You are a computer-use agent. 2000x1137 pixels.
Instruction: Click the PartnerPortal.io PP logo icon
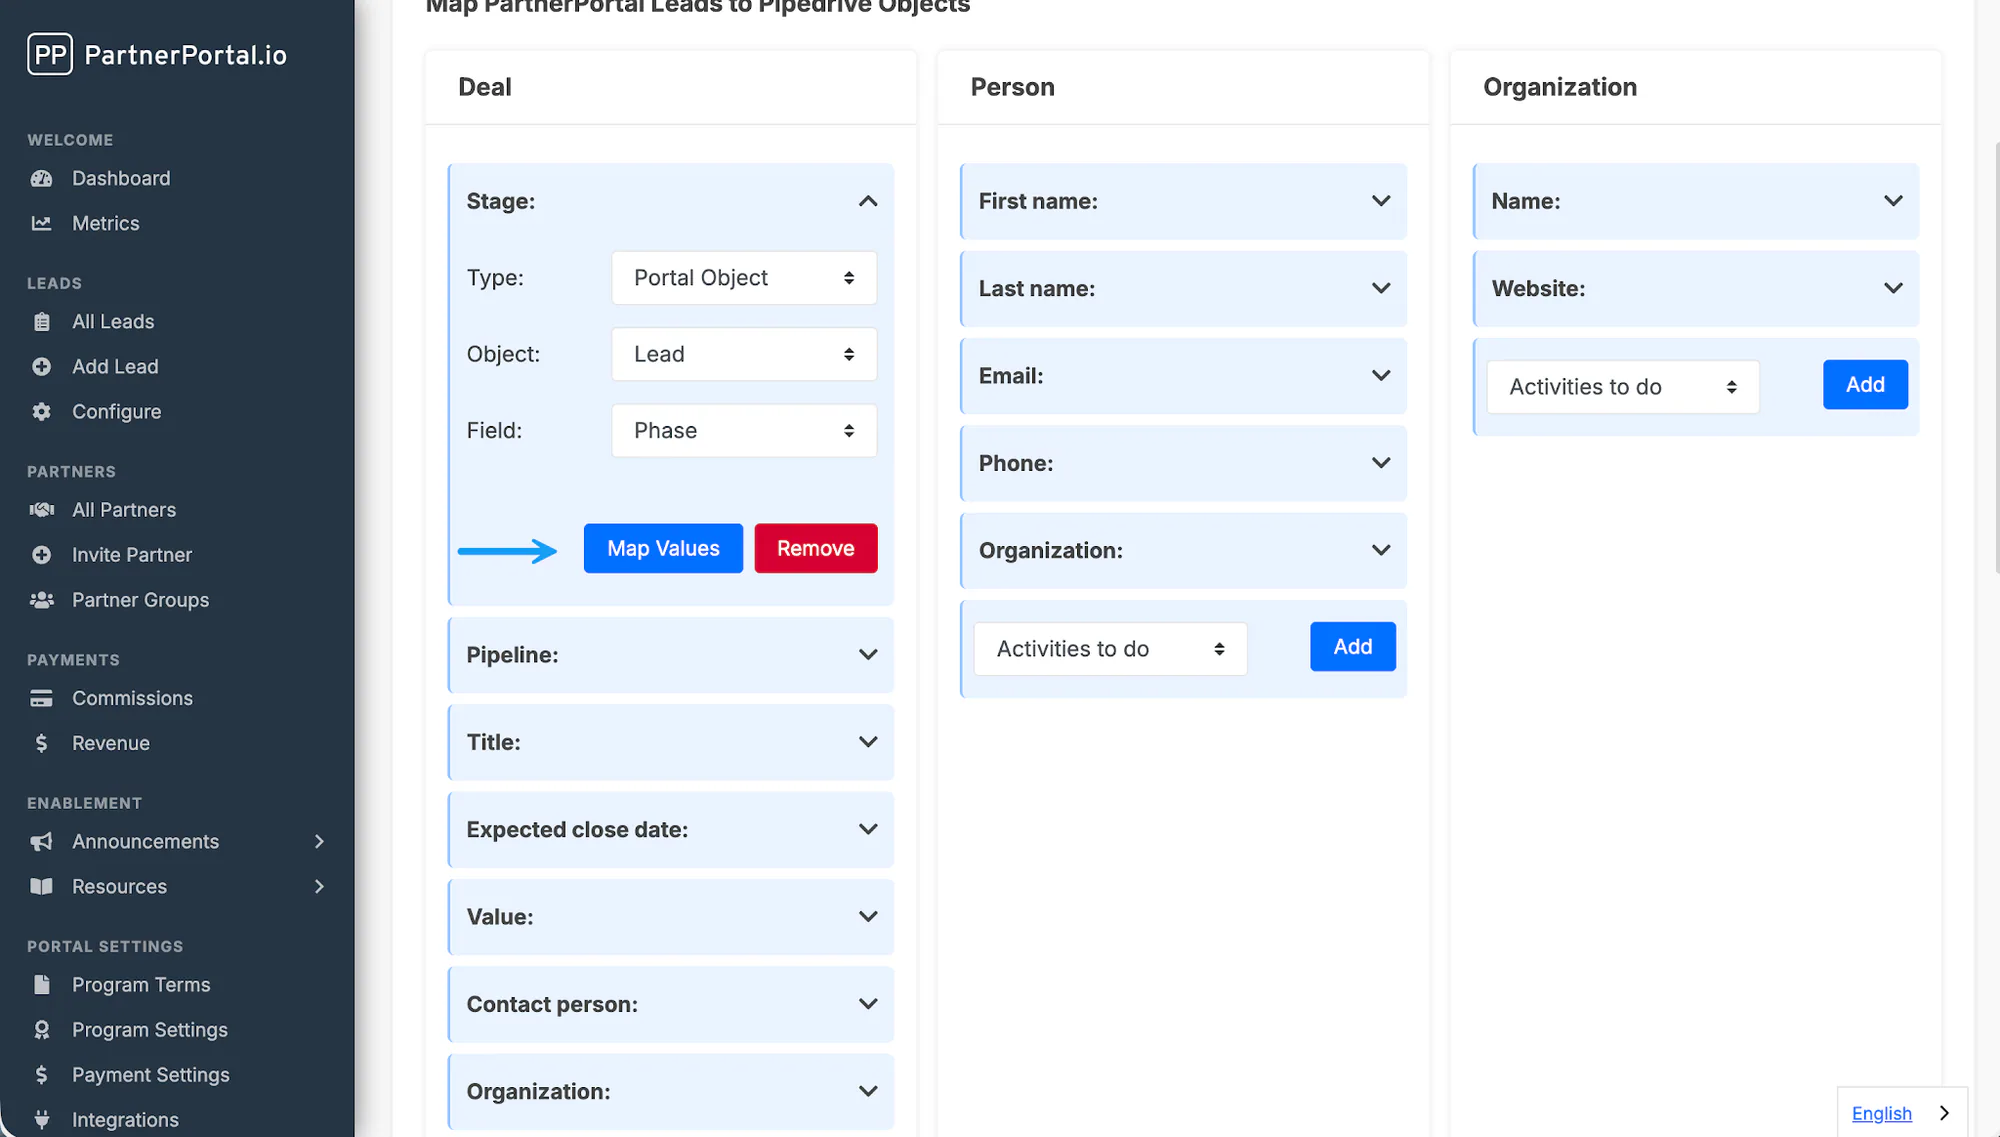click(x=50, y=54)
